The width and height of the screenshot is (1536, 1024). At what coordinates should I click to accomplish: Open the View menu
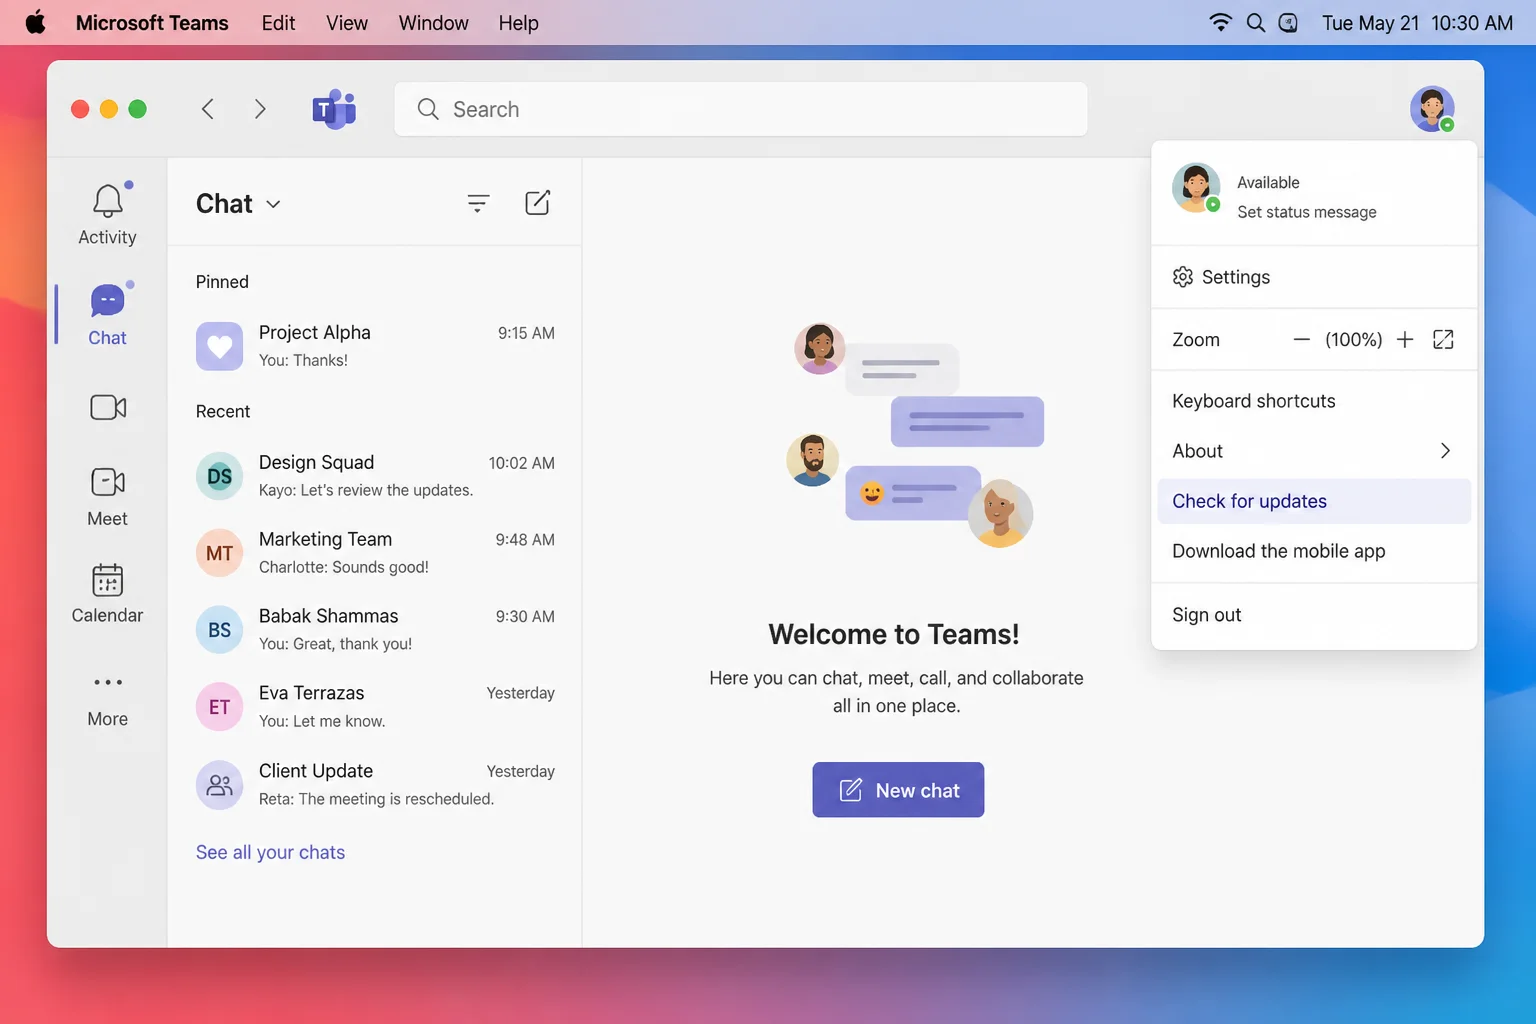pos(347,23)
